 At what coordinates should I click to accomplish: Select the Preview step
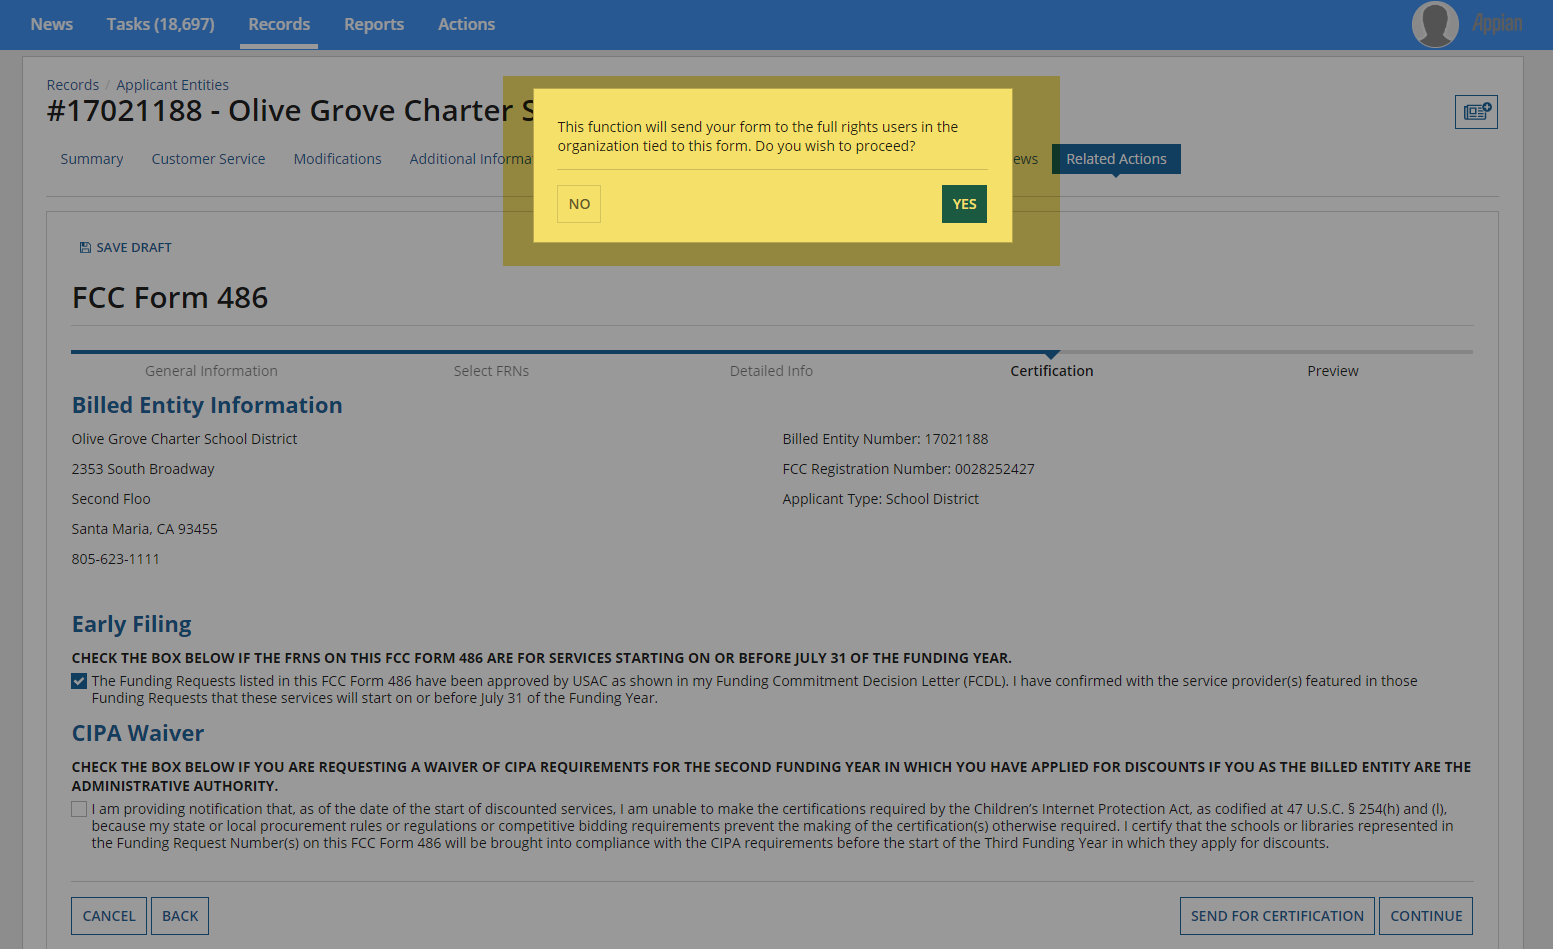1333,371
